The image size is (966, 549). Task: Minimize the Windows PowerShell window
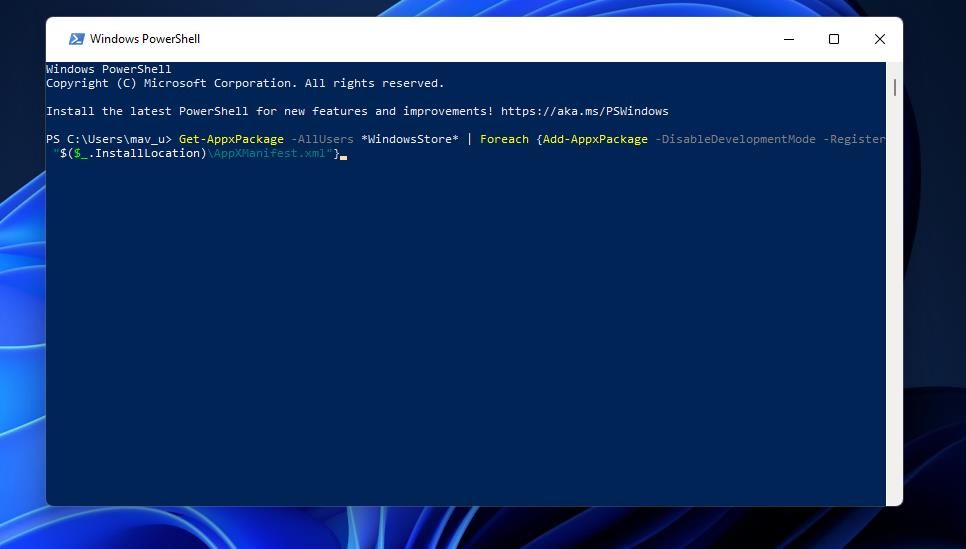789,39
